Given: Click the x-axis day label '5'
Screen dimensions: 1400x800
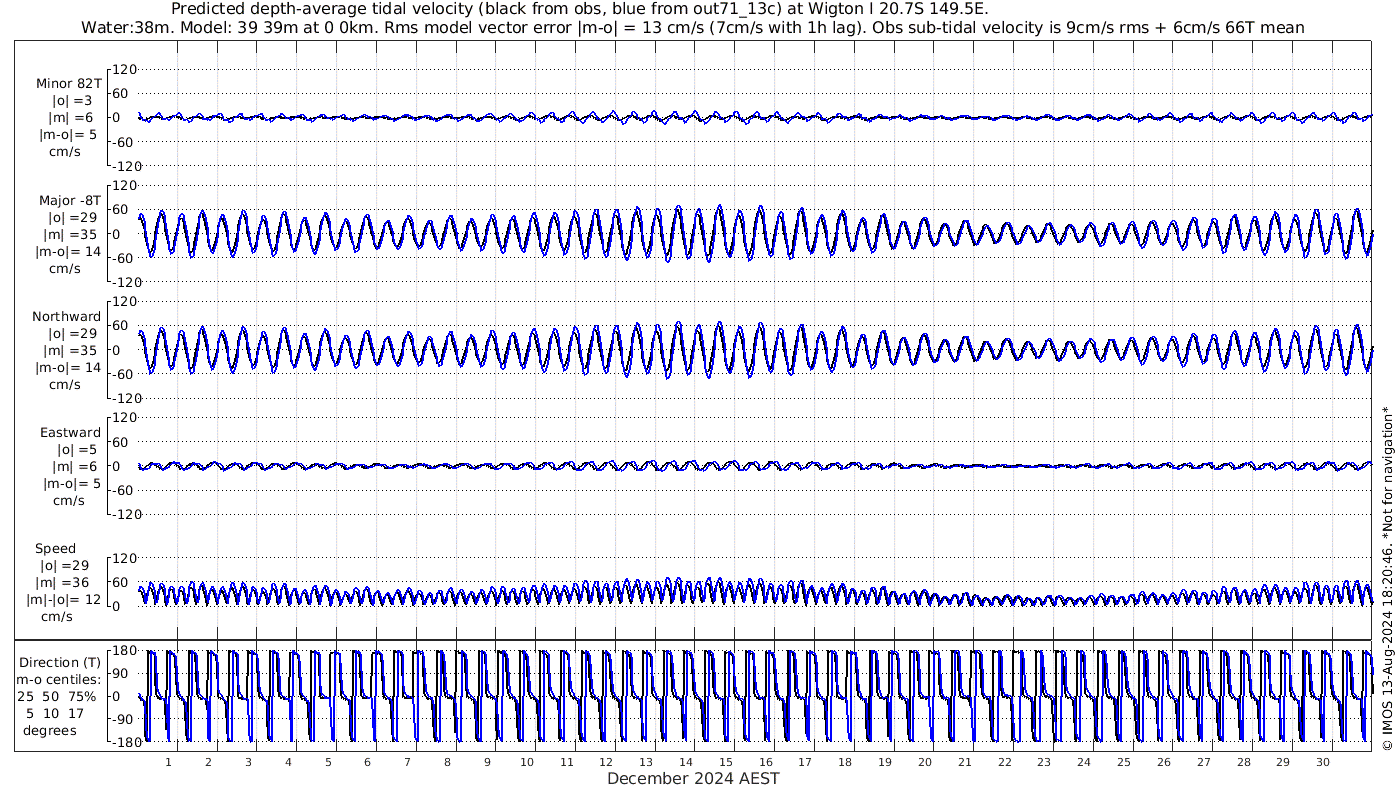Looking at the screenshot, I should [328, 762].
